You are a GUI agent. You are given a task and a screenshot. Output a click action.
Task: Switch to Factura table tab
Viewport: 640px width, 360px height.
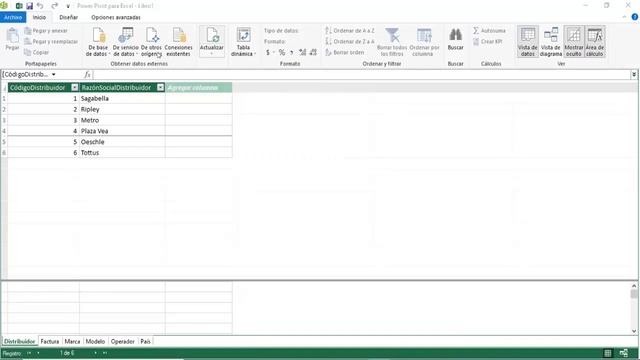(x=50, y=341)
